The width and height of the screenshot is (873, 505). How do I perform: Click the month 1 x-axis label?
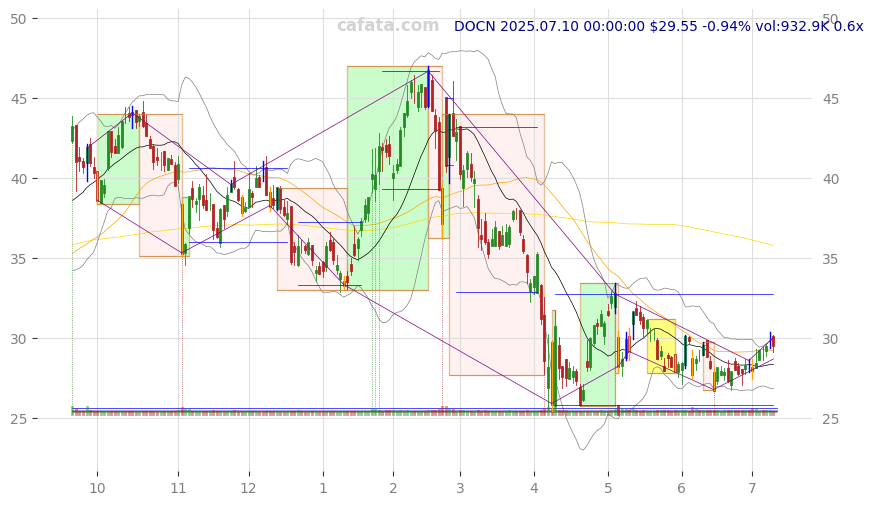323,488
